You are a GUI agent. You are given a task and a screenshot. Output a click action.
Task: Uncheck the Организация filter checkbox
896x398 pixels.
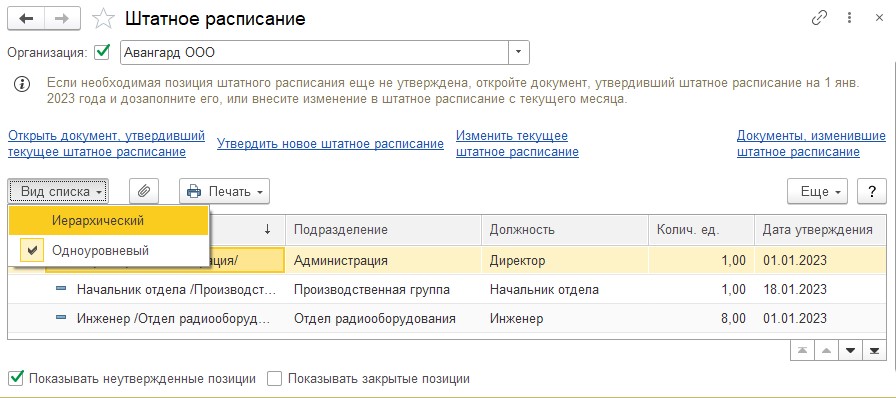pos(102,53)
